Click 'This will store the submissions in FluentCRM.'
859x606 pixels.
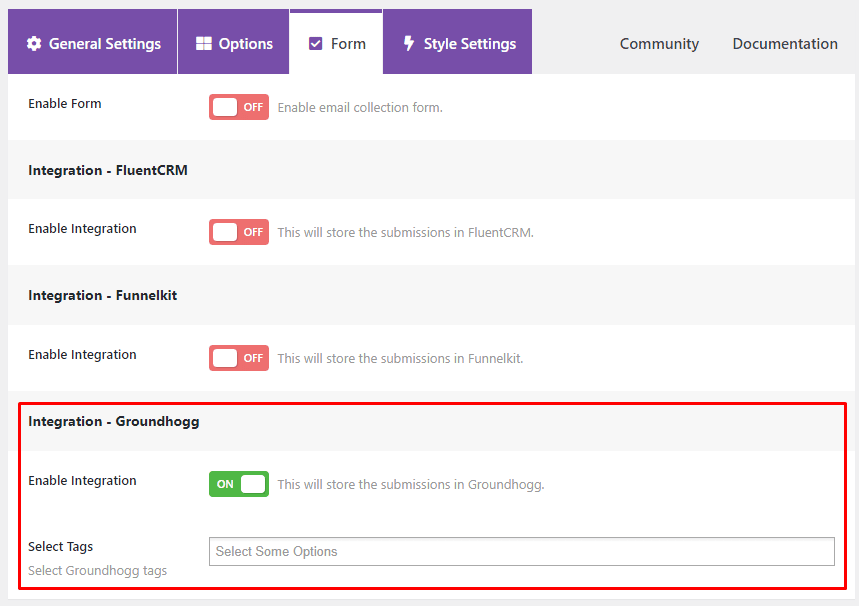[x=405, y=232]
